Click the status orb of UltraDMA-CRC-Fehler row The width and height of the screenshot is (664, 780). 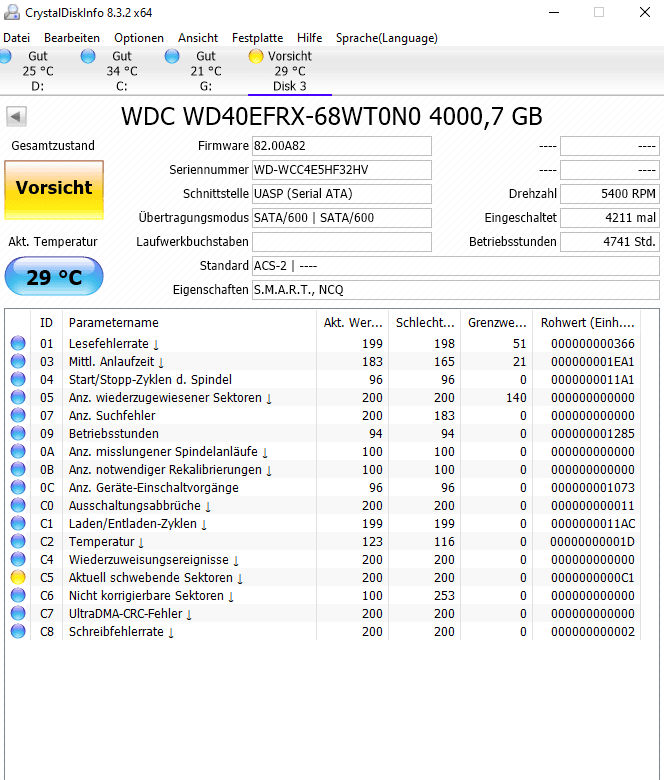(18, 613)
